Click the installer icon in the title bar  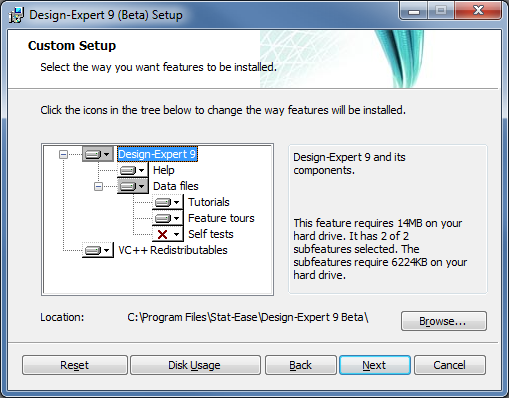tap(16, 15)
